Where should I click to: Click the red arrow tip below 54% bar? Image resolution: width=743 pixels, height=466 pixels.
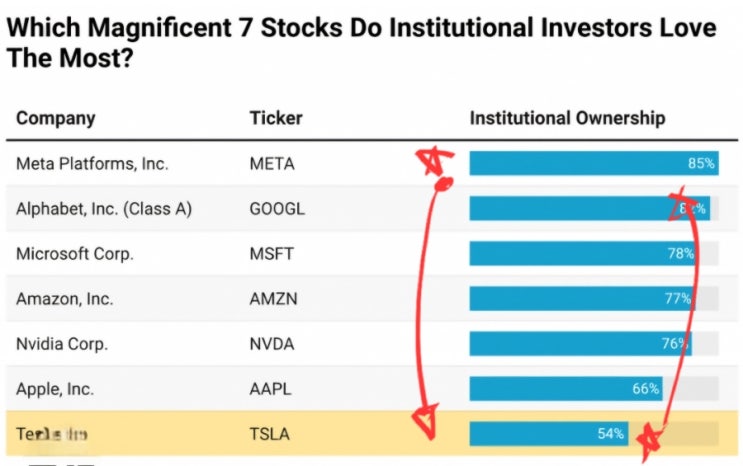pyautogui.click(x=655, y=435)
